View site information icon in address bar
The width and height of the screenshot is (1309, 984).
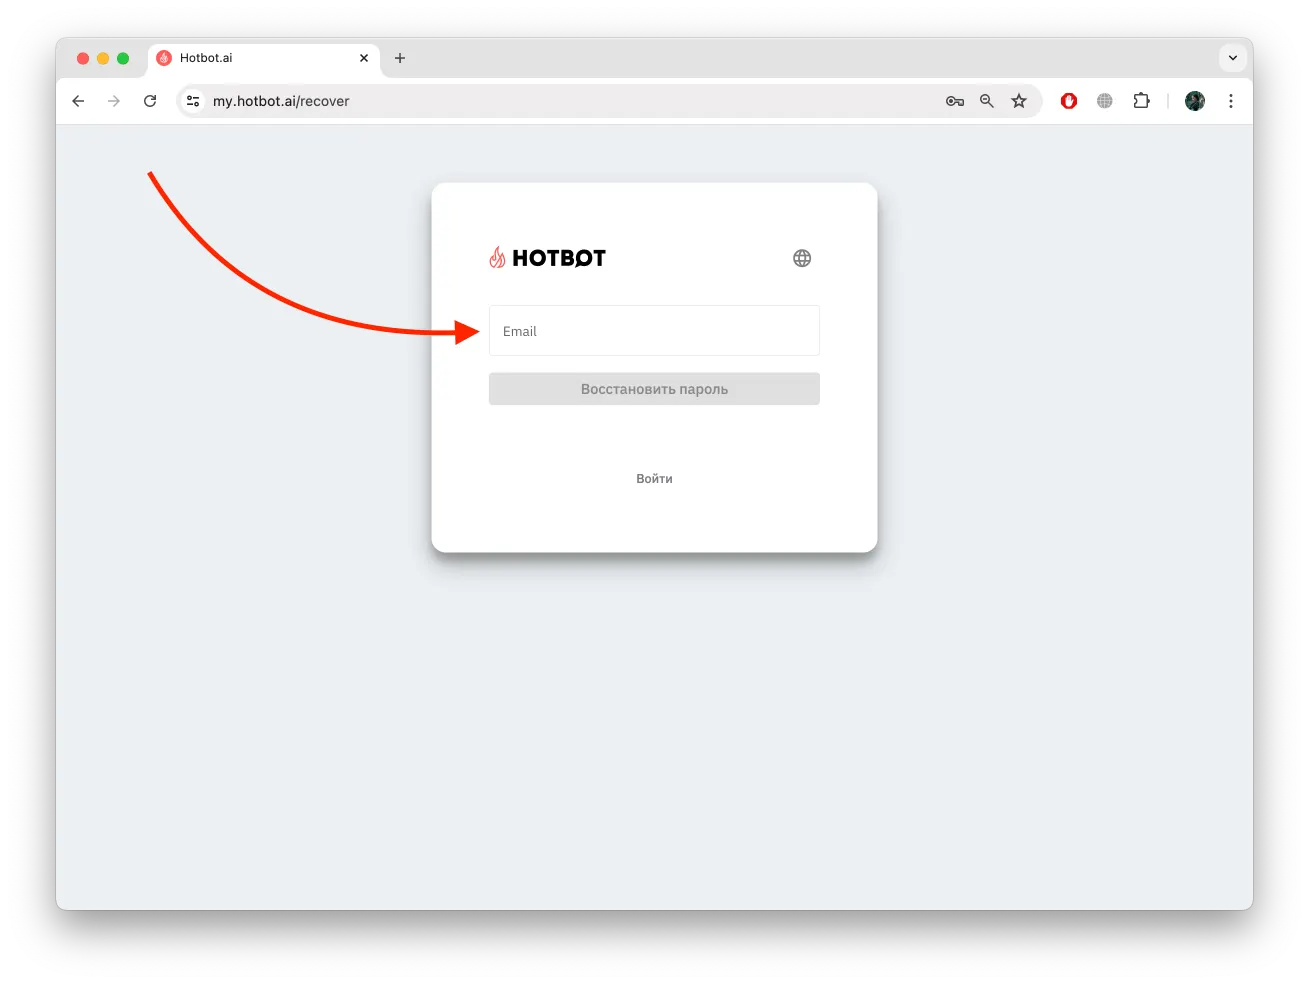[x=194, y=101]
